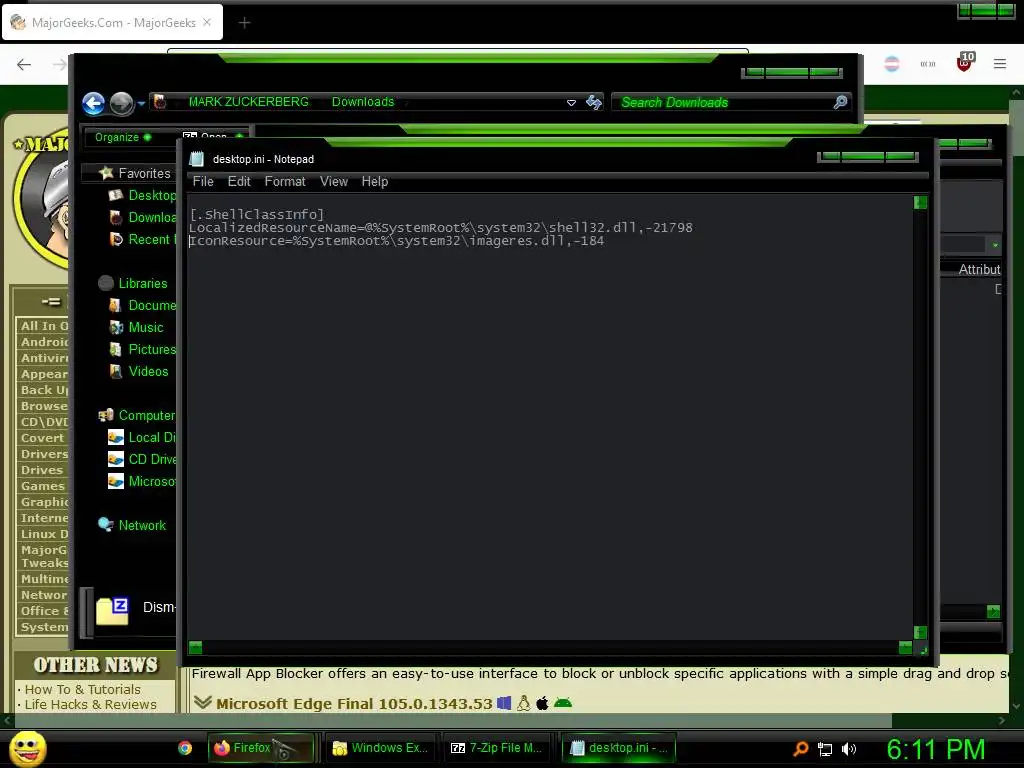The image size is (1024, 768).
Task: Select the MajorGeeks.Com Firefox tab
Action: point(112,23)
